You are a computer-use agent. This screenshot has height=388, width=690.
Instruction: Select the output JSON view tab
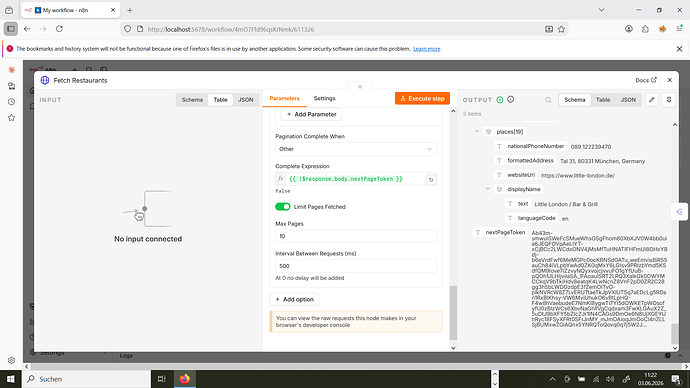[628, 100]
